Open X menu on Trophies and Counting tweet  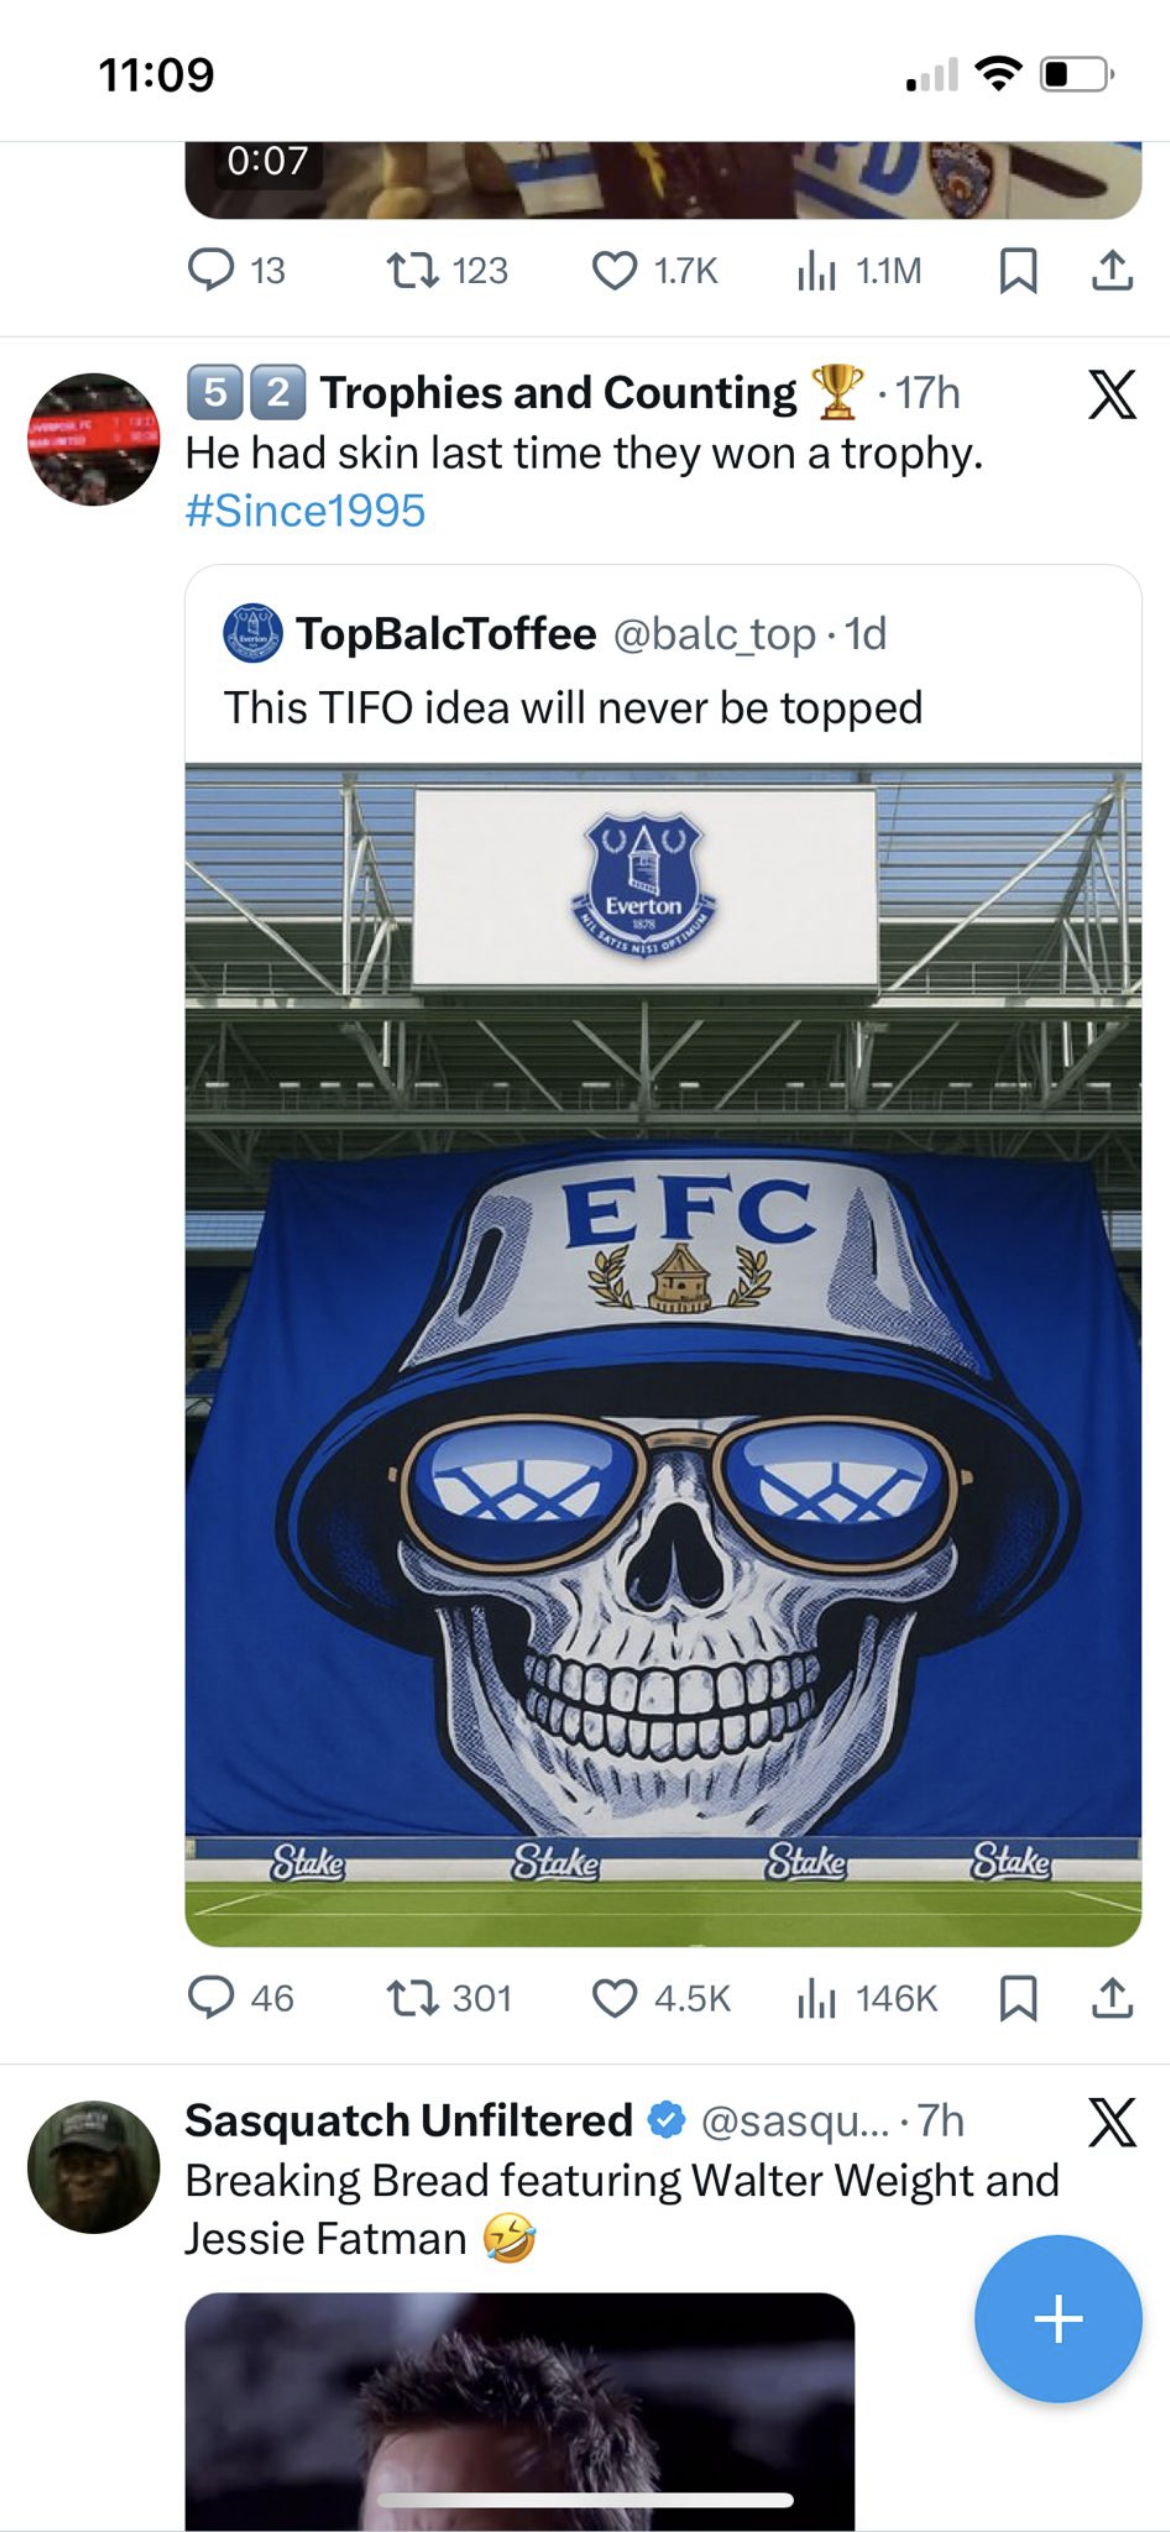1112,394
